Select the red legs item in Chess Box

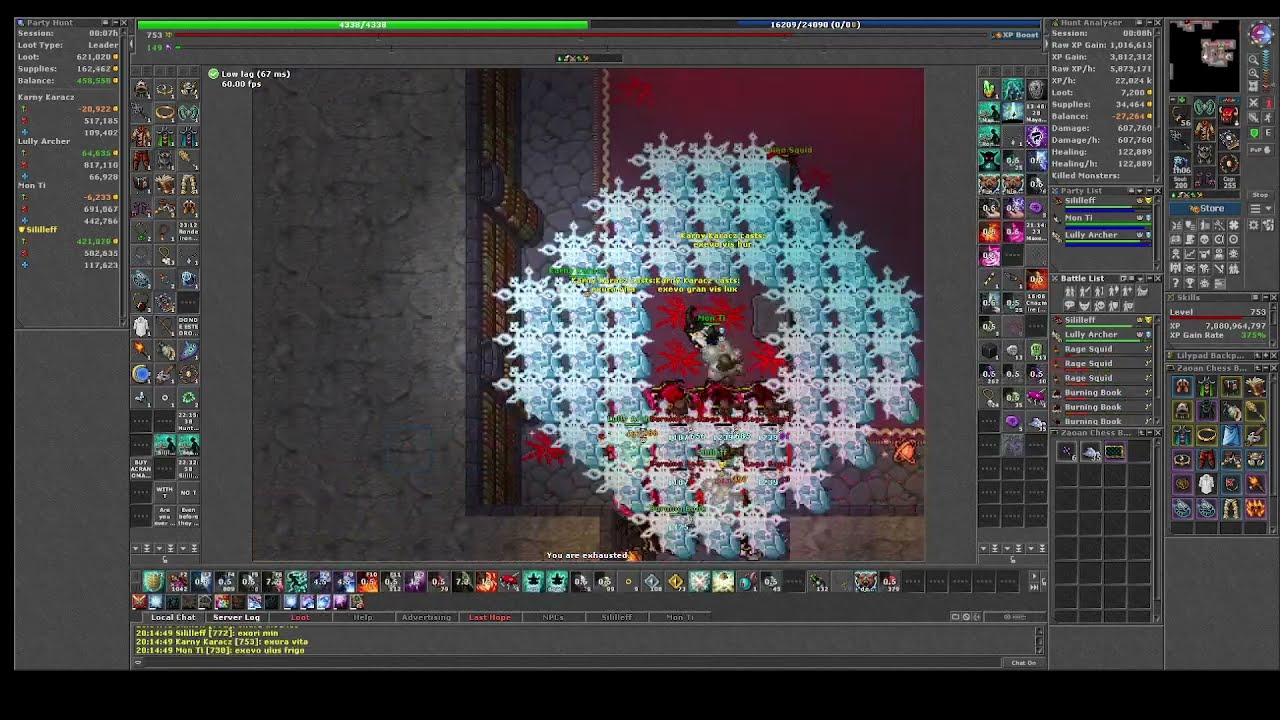pos(1207,459)
